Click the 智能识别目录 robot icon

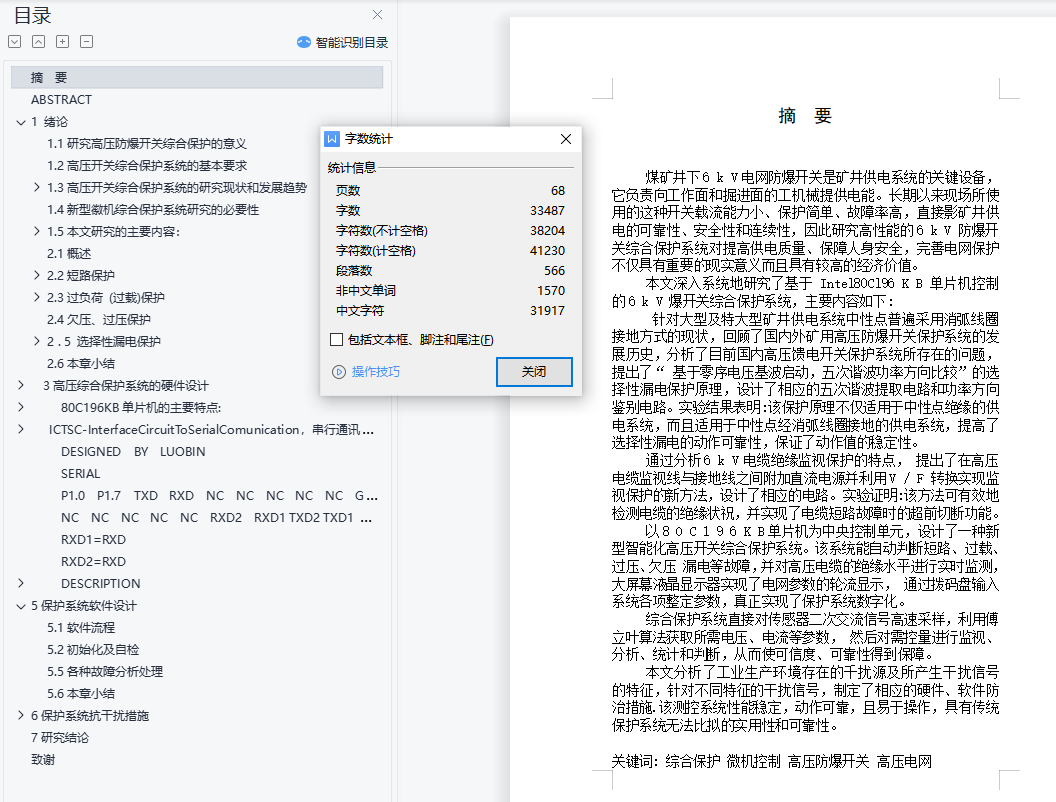click(x=304, y=42)
